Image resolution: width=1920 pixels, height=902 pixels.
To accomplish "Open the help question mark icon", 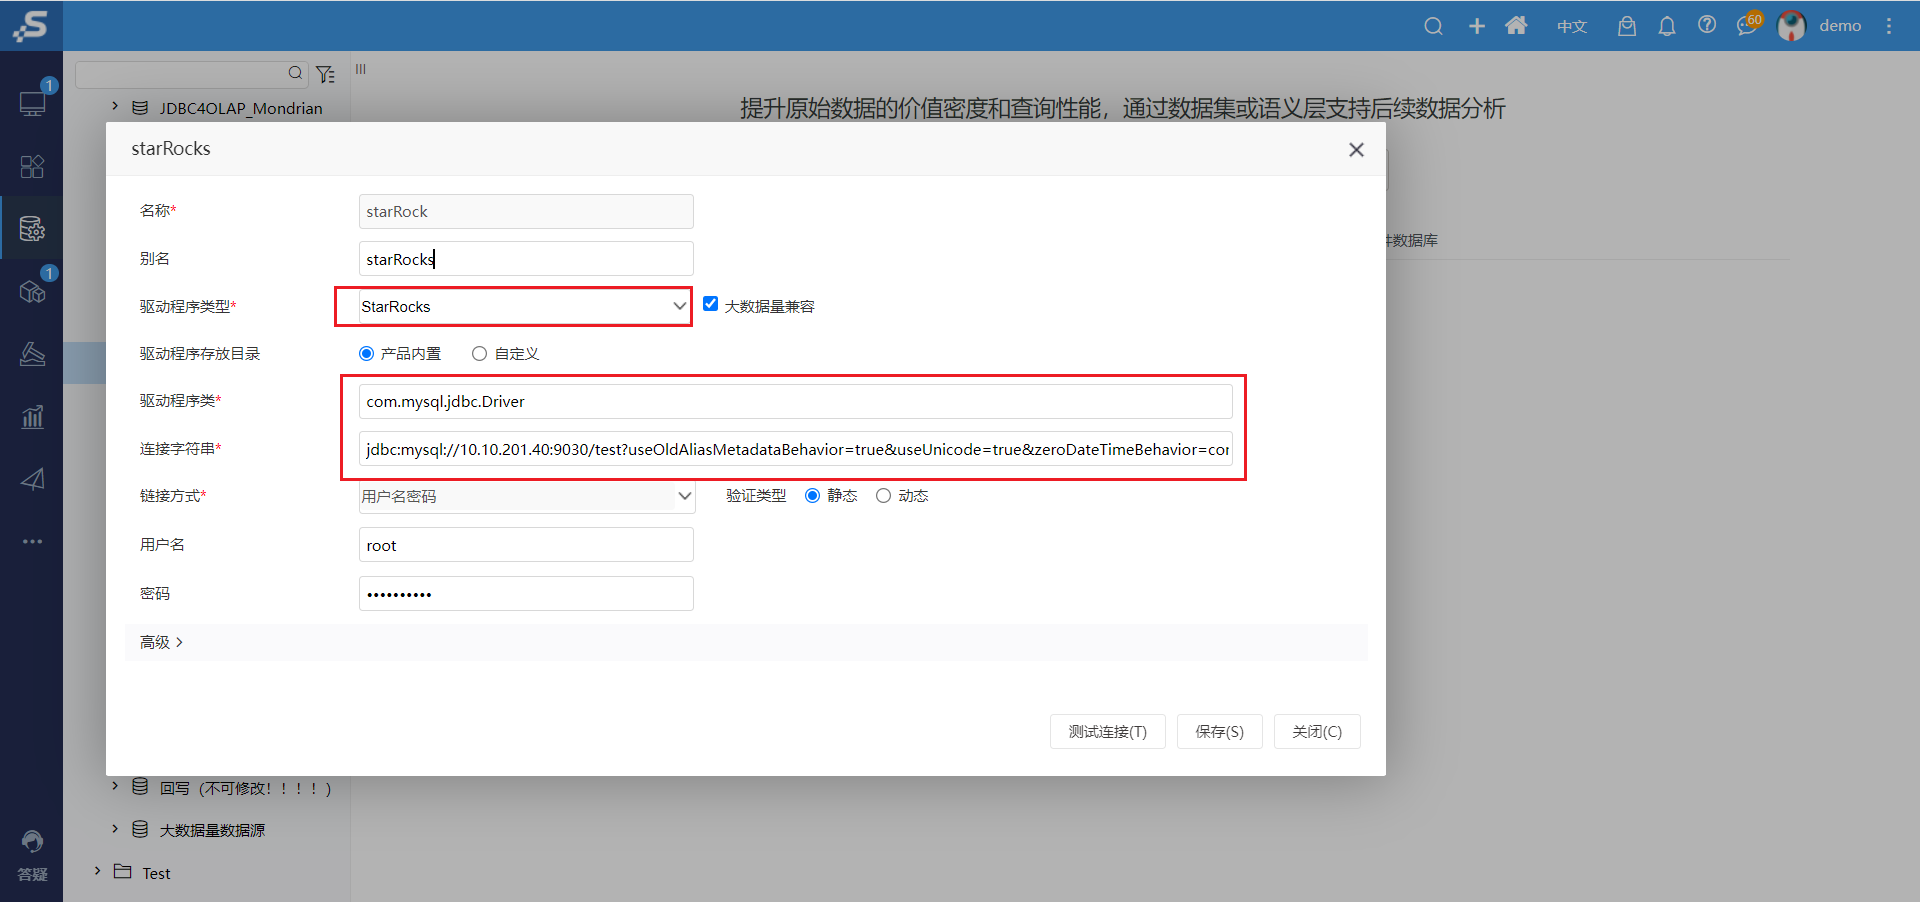I will (1707, 25).
